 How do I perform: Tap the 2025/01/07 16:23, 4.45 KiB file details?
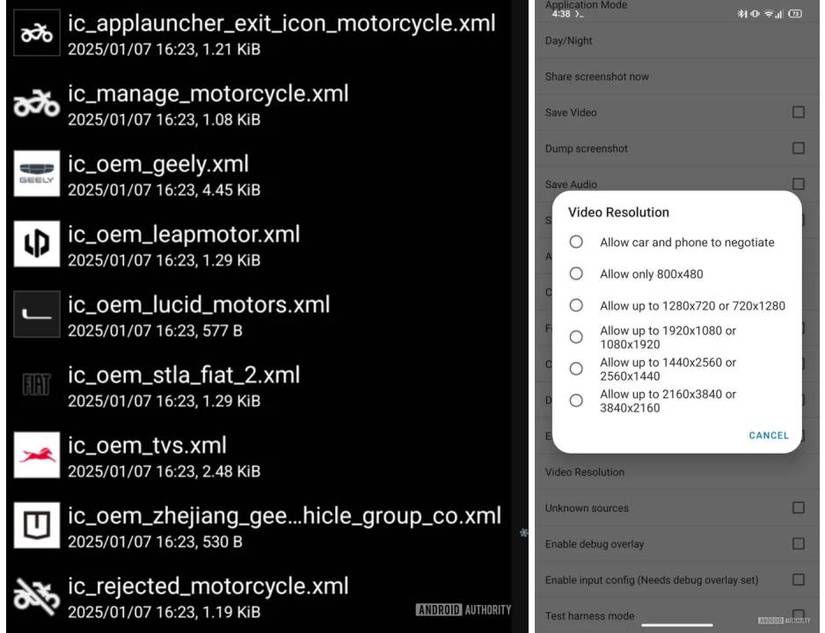point(164,190)
